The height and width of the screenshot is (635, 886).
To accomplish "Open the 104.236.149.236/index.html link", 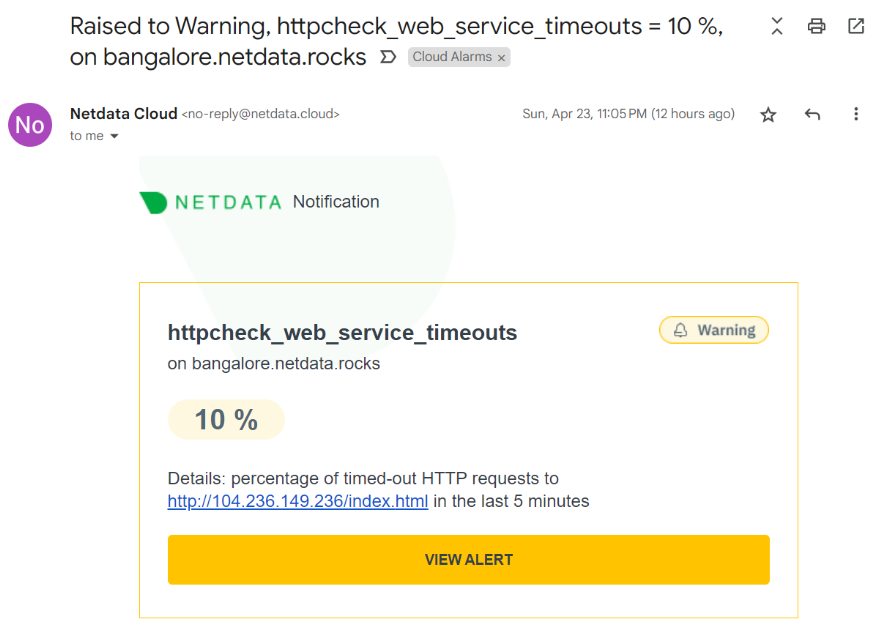I will (298, 501).
